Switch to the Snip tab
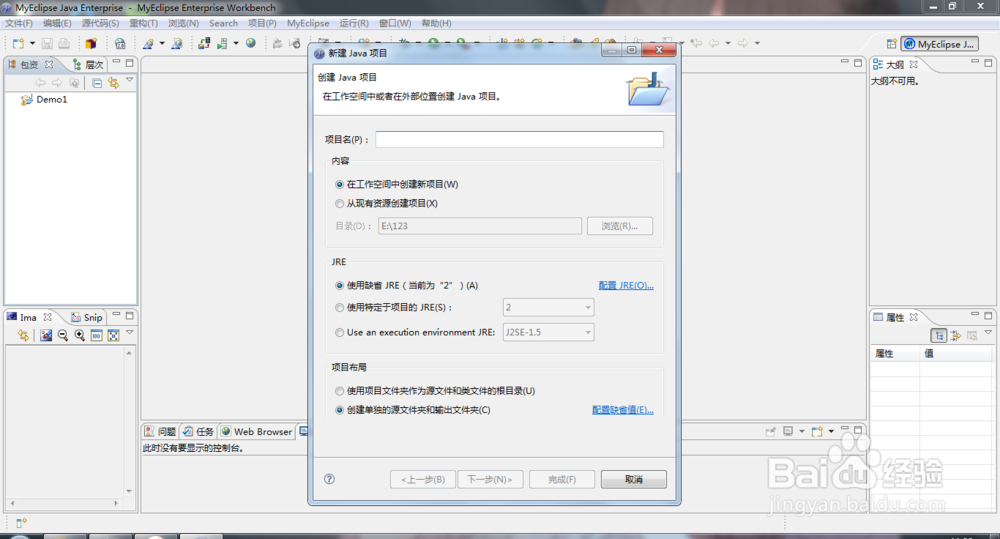The width and height of the screenshot is (1000, 539). tap(87, 317)
